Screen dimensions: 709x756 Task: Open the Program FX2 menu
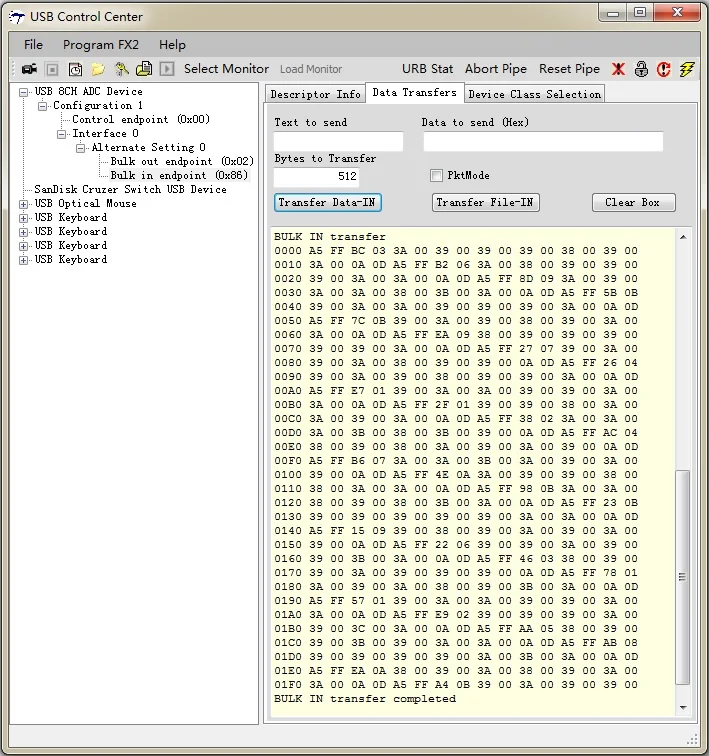coord(101,45)
